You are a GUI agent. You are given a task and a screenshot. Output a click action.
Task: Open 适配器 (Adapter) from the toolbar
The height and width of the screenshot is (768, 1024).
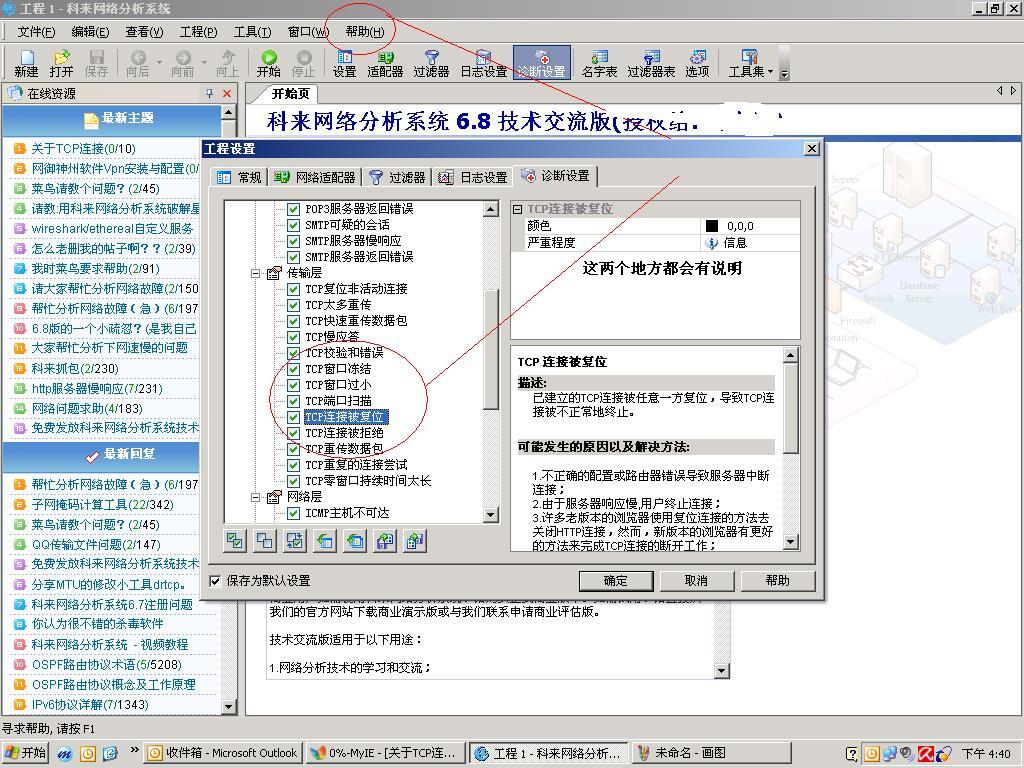click(385, 63)
